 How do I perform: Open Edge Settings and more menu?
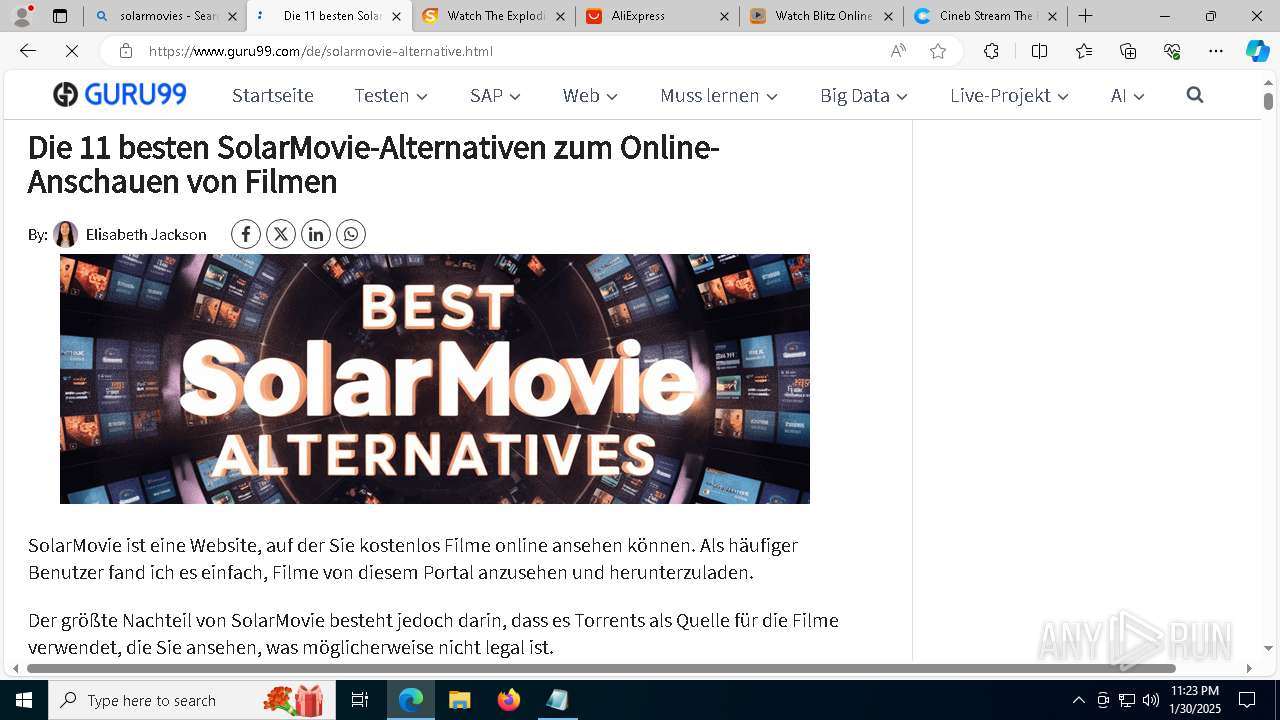[1216, 51]
